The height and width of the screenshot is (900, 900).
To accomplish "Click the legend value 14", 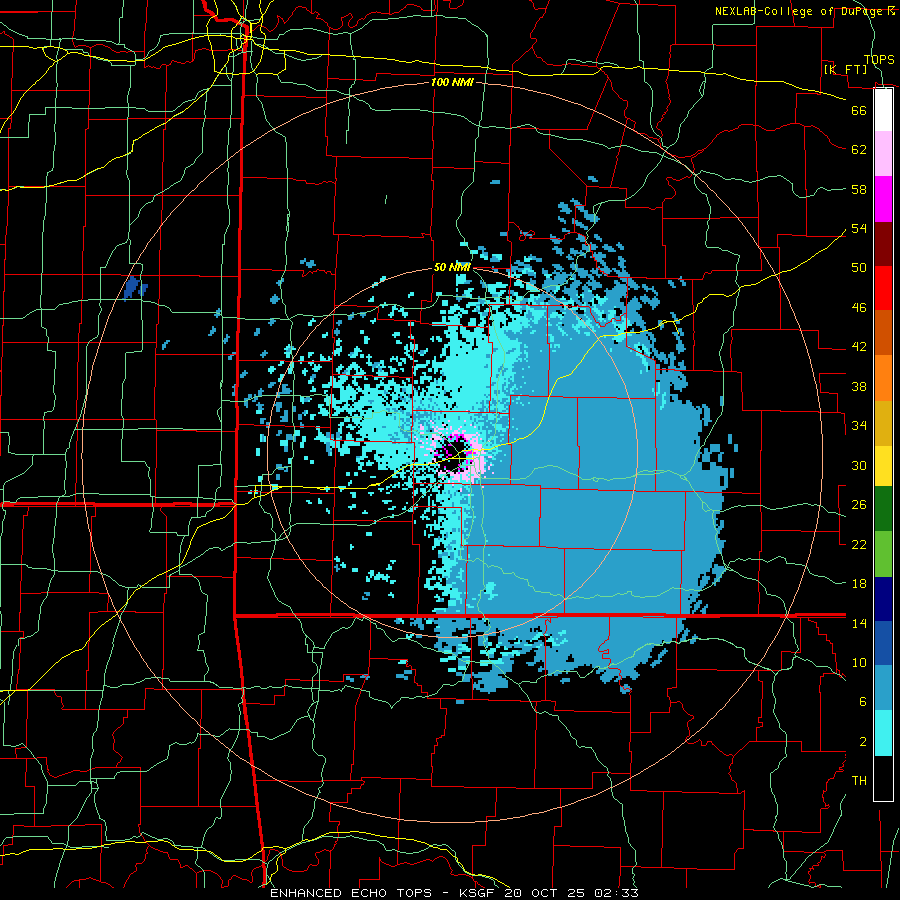I will (859, 623).
